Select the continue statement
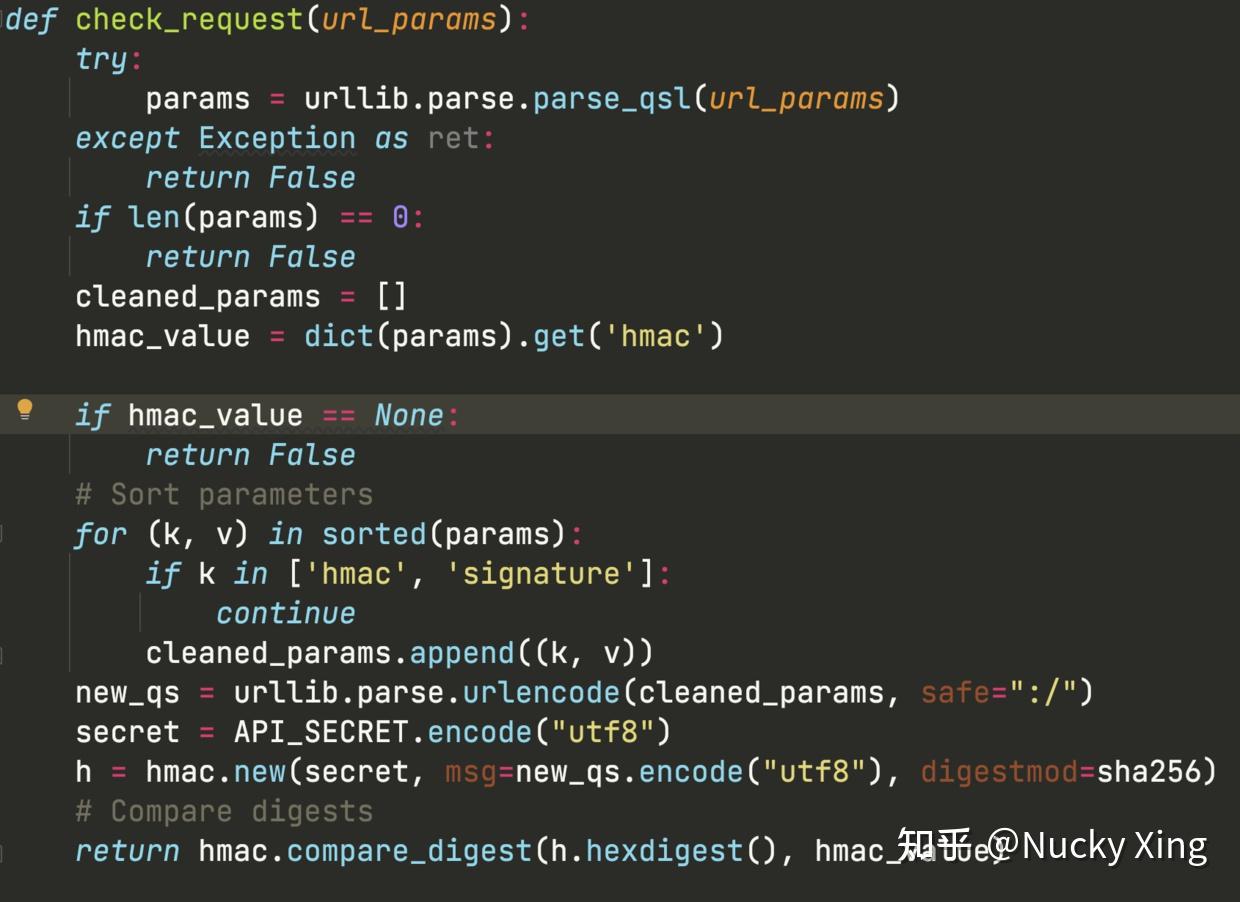 (x=285, y=612)
